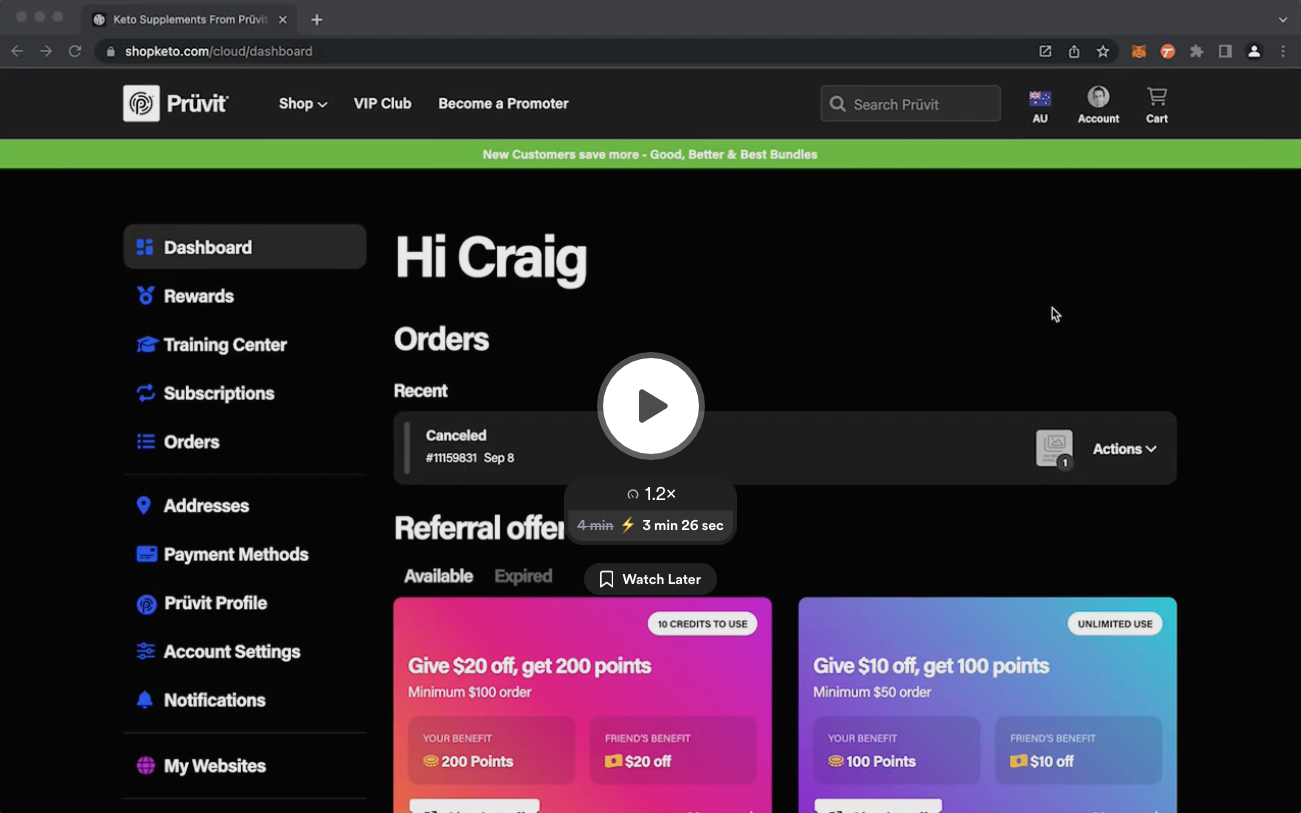The height and width of the screenshot is (813, 1301).
Task: Close the Keto Supplements tab
Action: [x=283, y=19]
